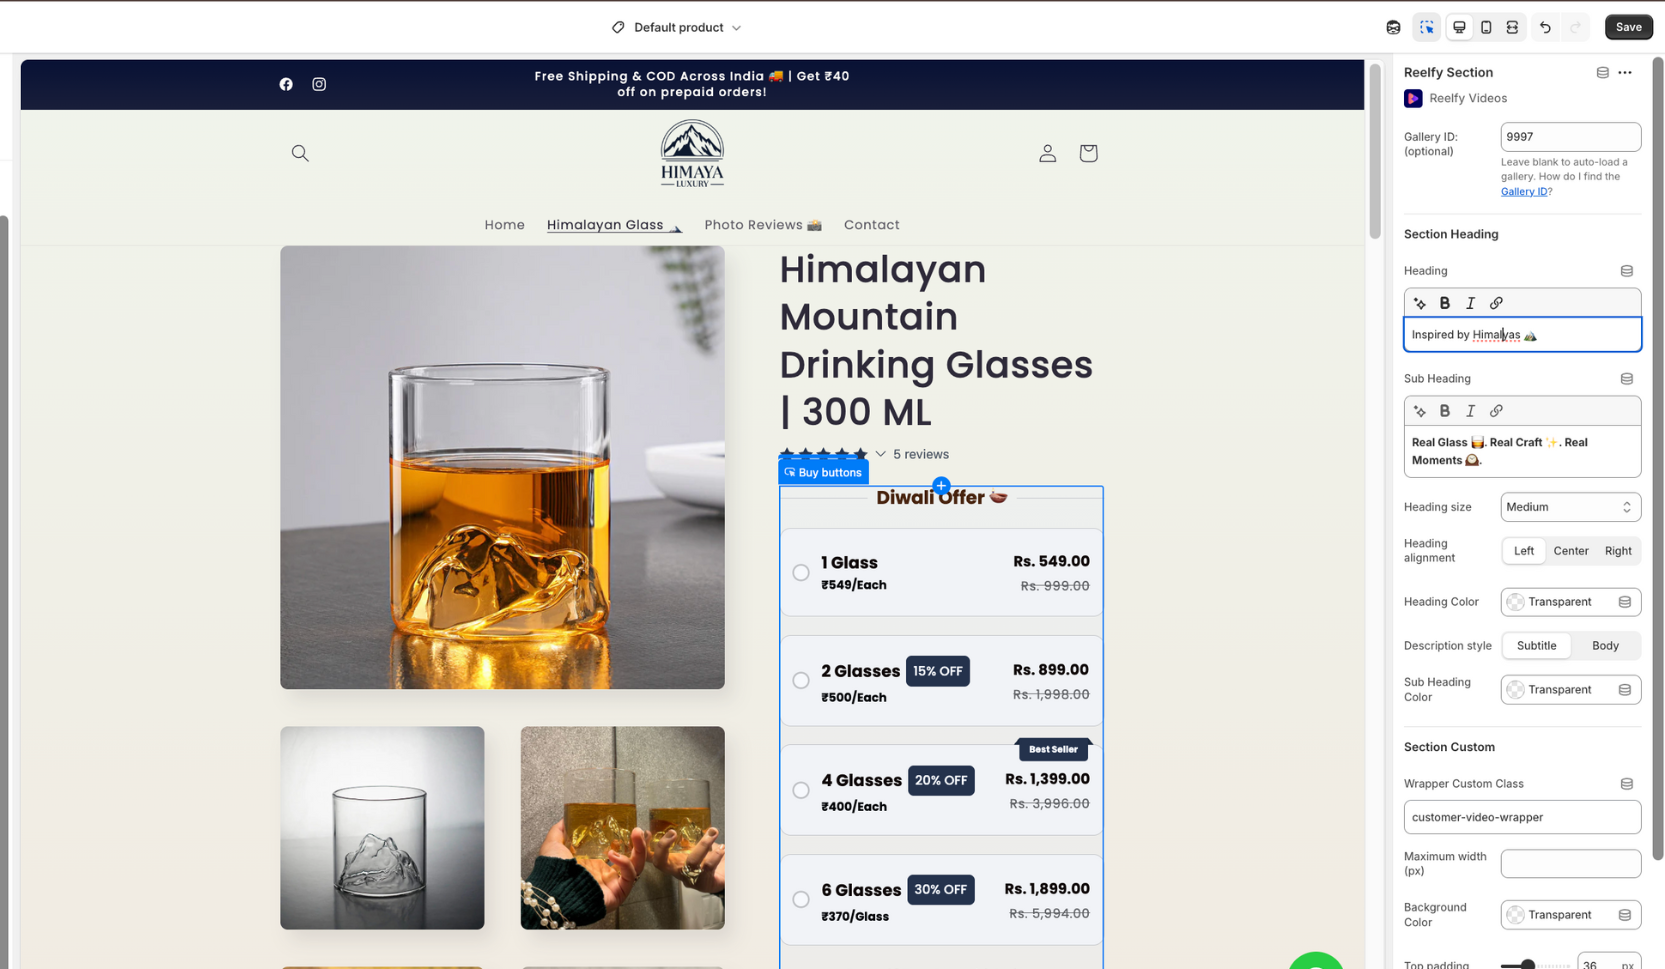
Task: Select the 1 Glass radio option
Action: 801,573
